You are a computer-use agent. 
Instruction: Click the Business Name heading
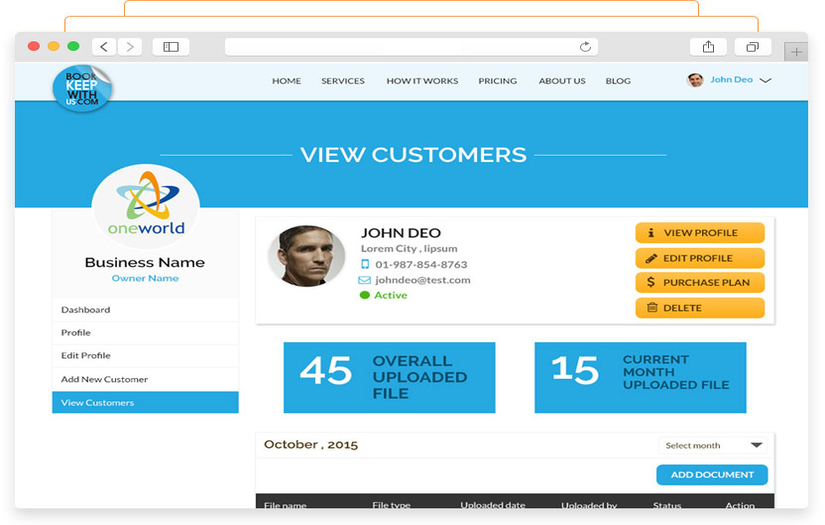pyautogui.click(x=145, y=262)
